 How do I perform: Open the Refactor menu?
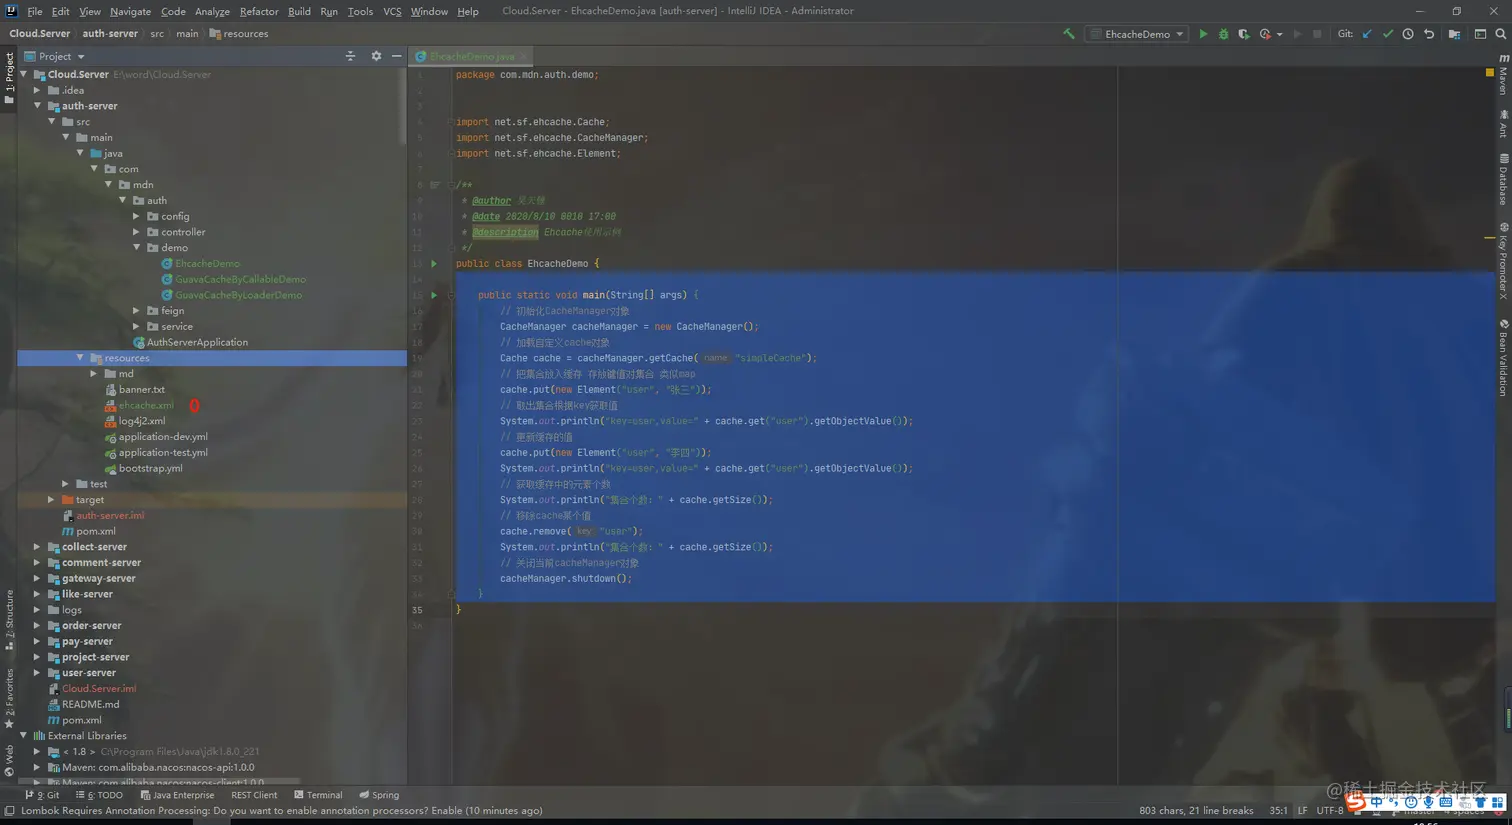(259, 11)
